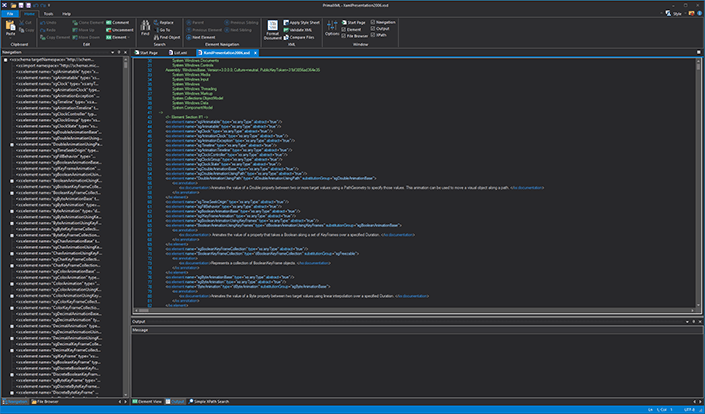Open the Format Document tool
This screenshot has width=705, height=414.
(x=272, y=30)
